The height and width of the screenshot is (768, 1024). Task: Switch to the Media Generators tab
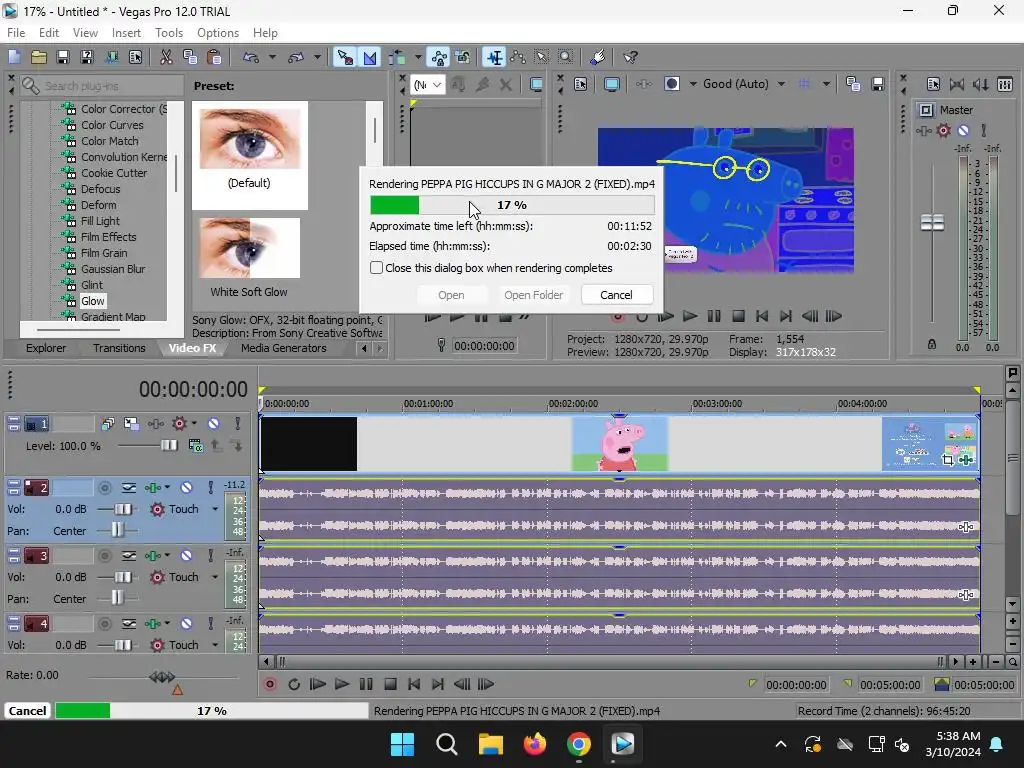tap(283, 348)
